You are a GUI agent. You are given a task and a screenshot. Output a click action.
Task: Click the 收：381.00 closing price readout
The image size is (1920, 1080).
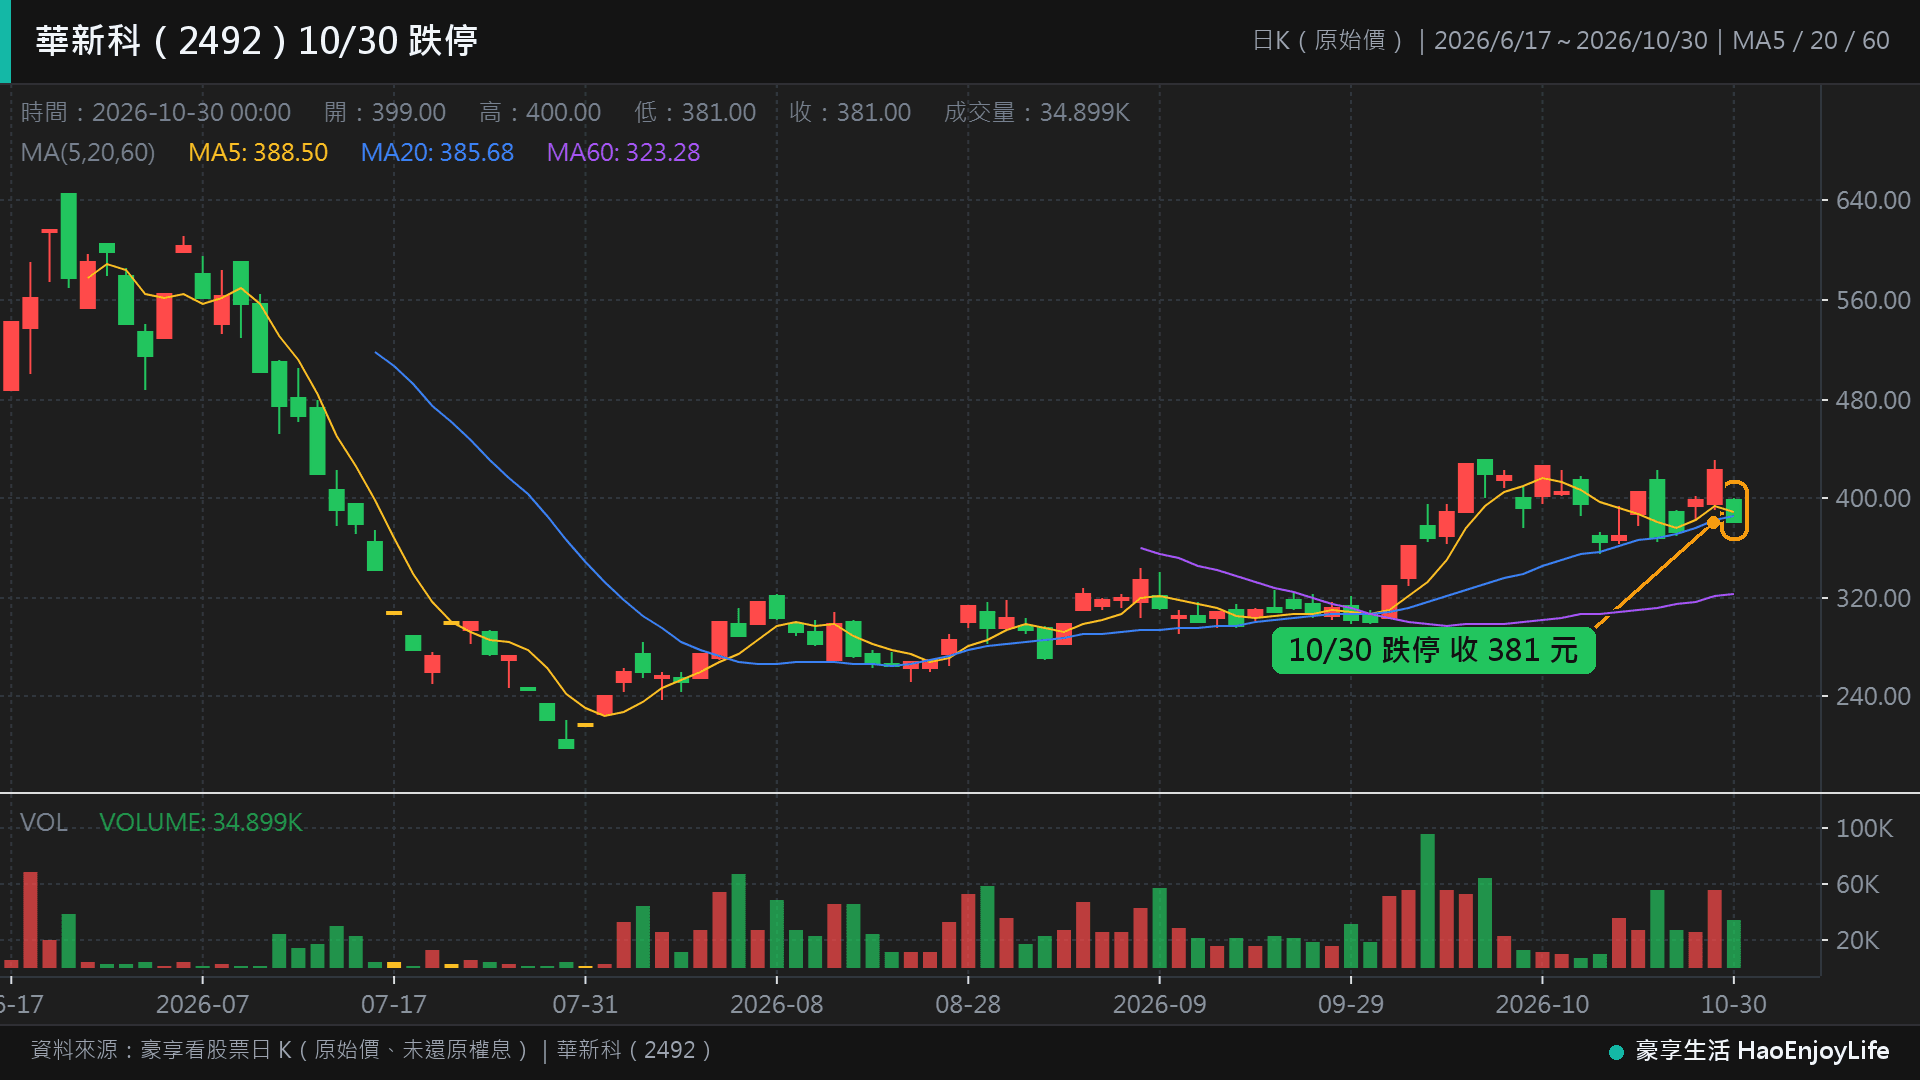click(850, 112)
